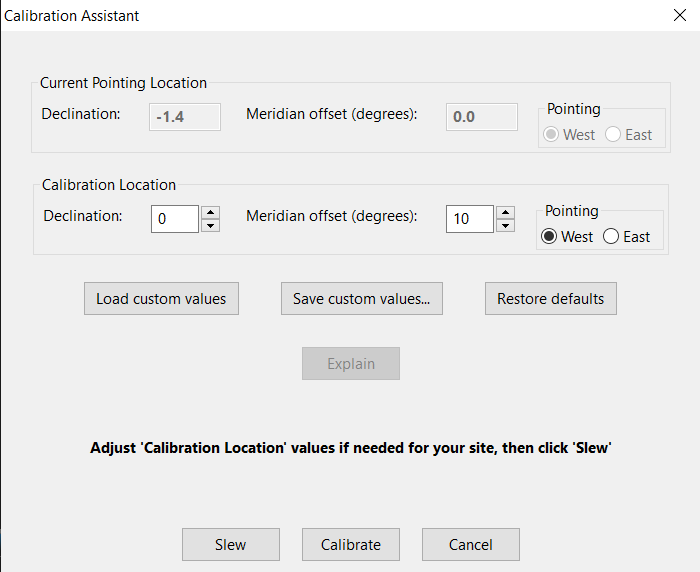Cancel the Calibration Assistant
Image resolution: width=700 pixels, height=572 pixels.
coord(471,544)
